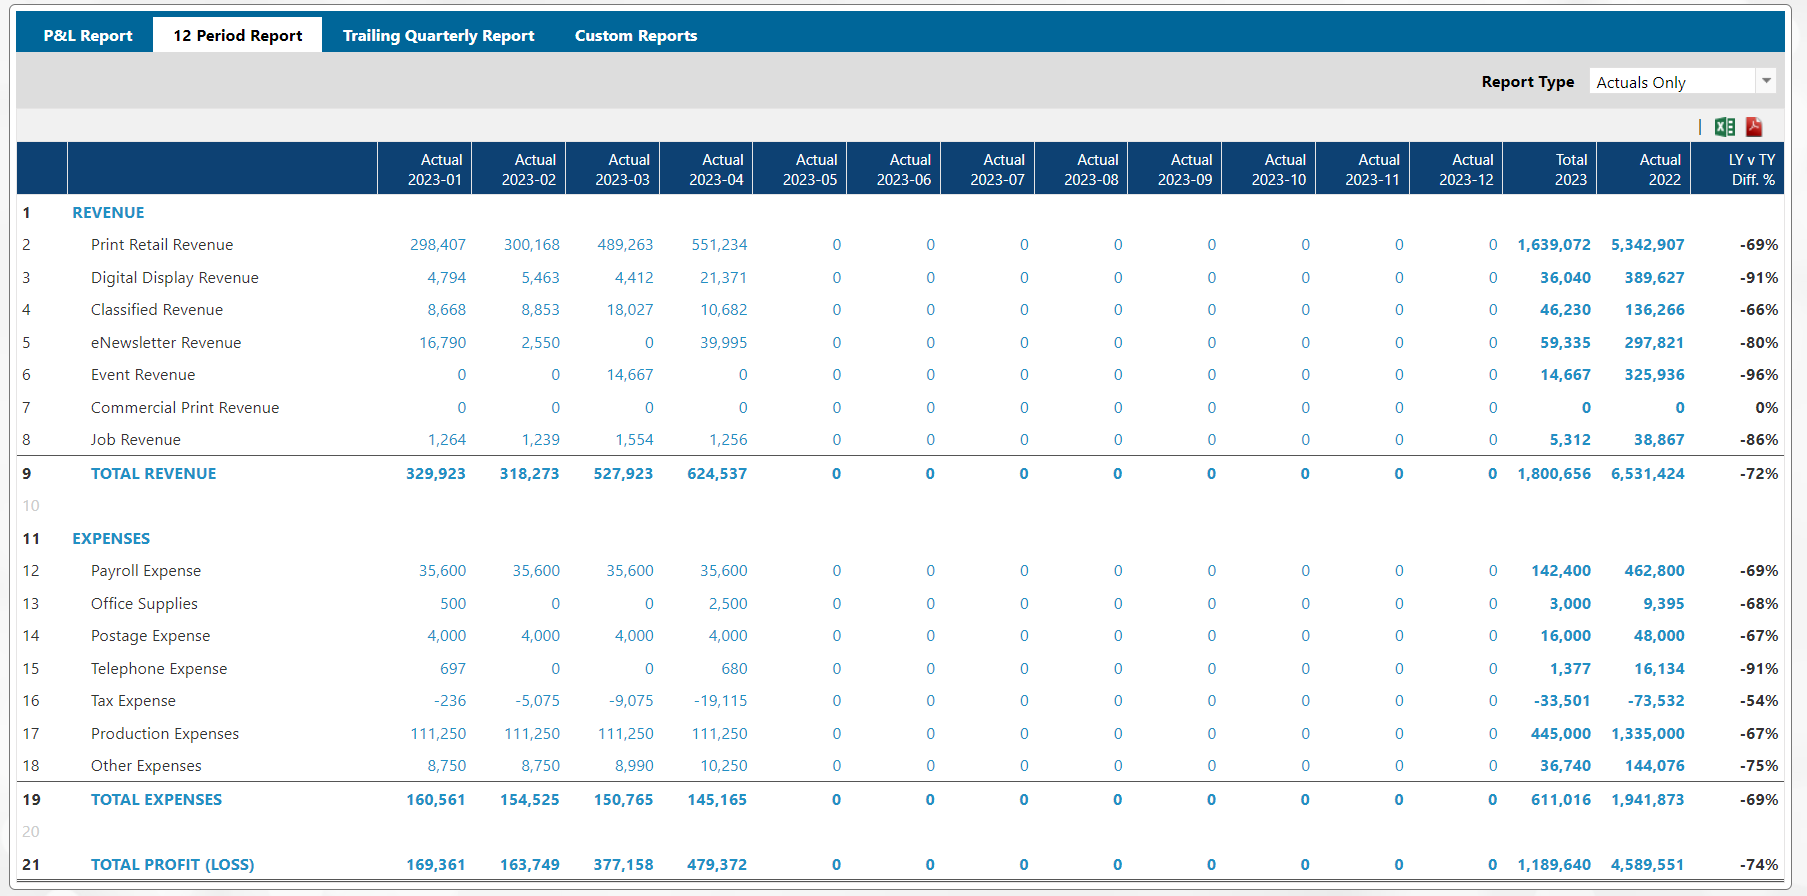Switch to the P&L Report tab
The image size is (1807, 896).
click(88, 35)
